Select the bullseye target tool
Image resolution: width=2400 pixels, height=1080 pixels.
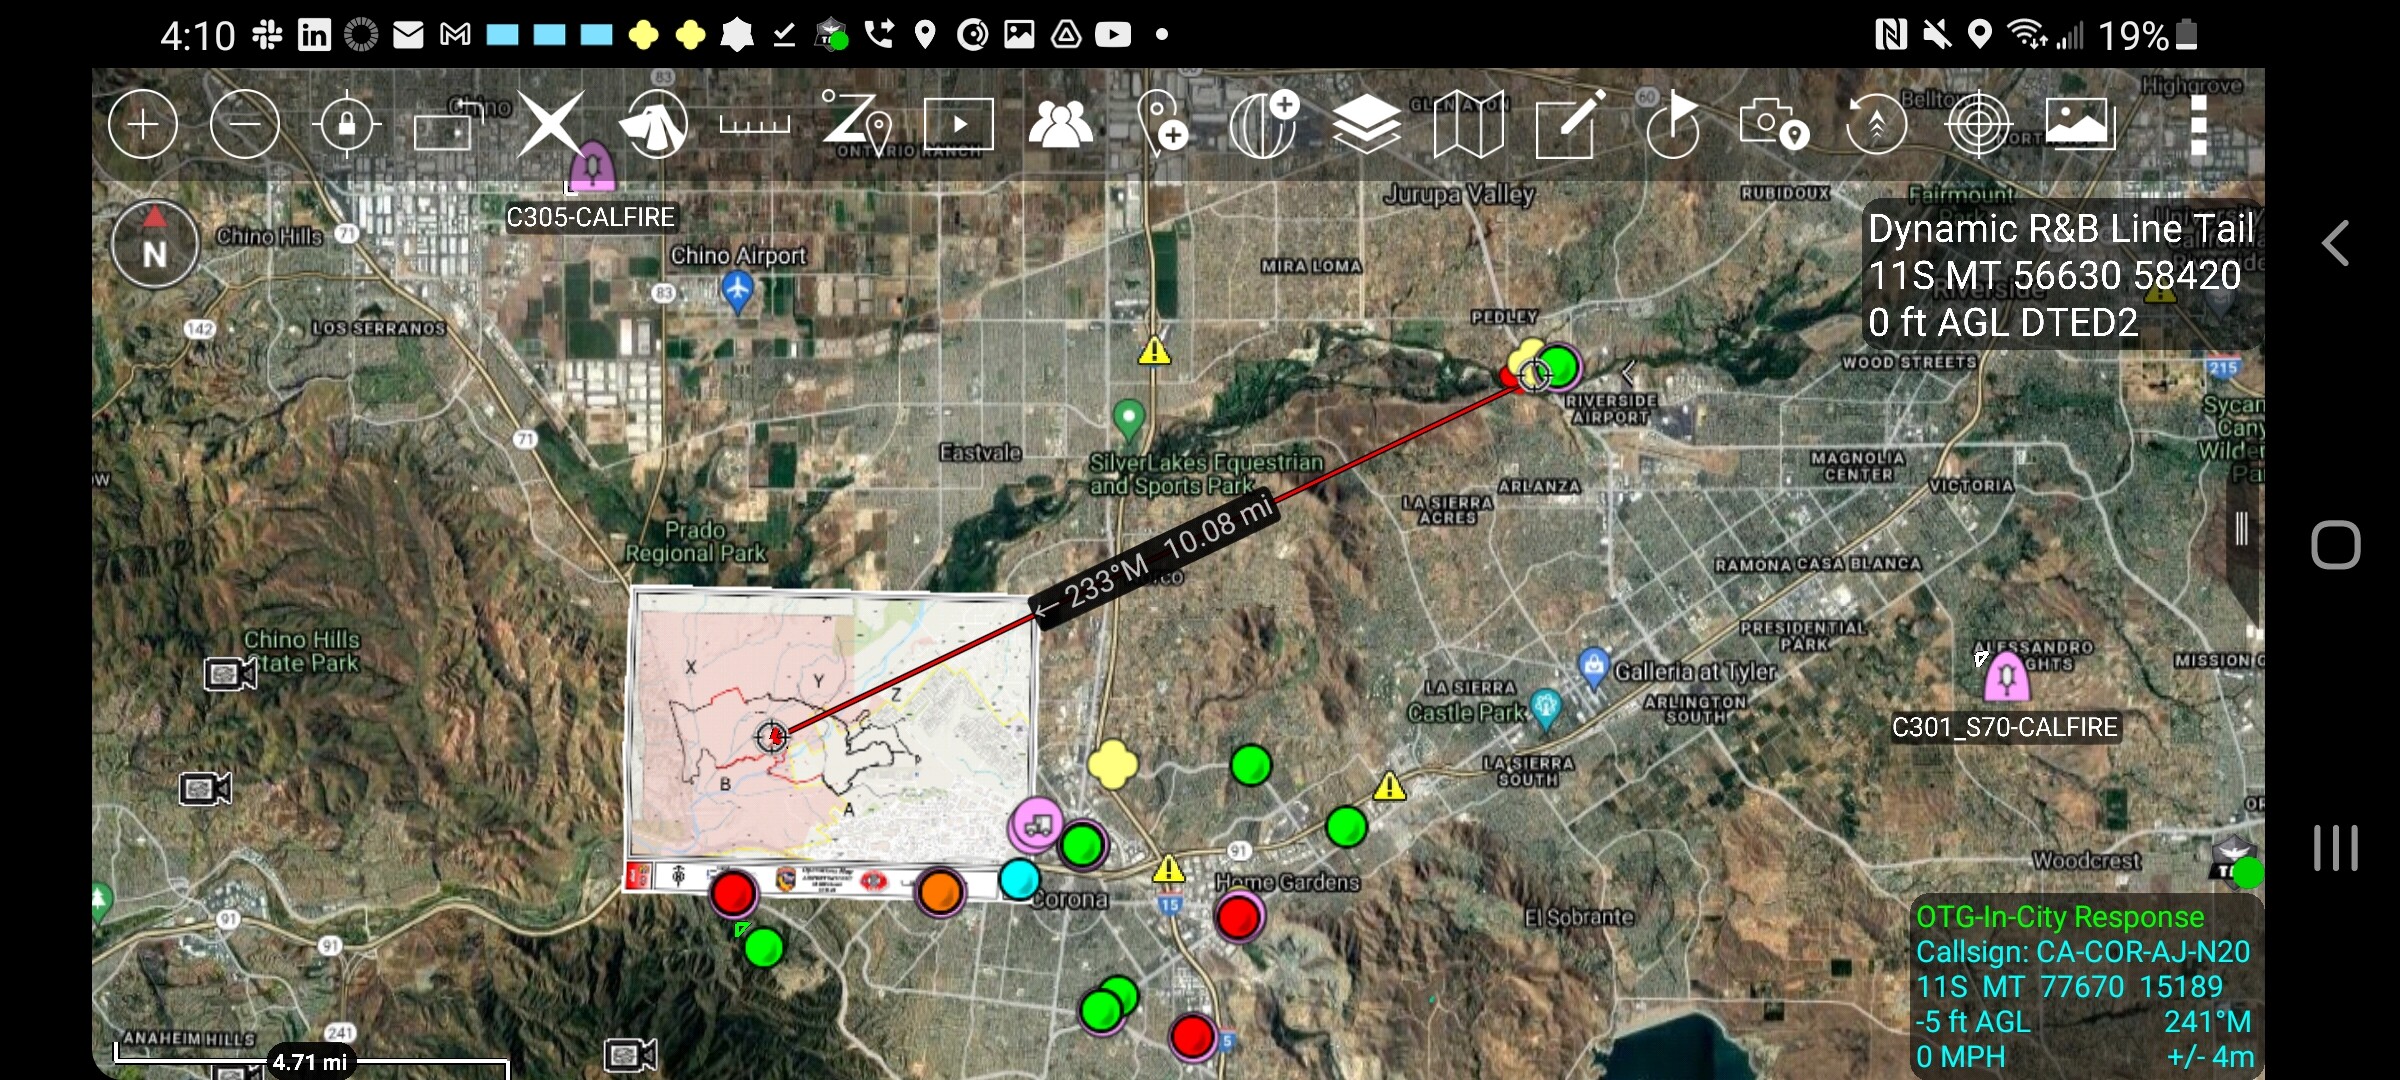pos(1978,124)
